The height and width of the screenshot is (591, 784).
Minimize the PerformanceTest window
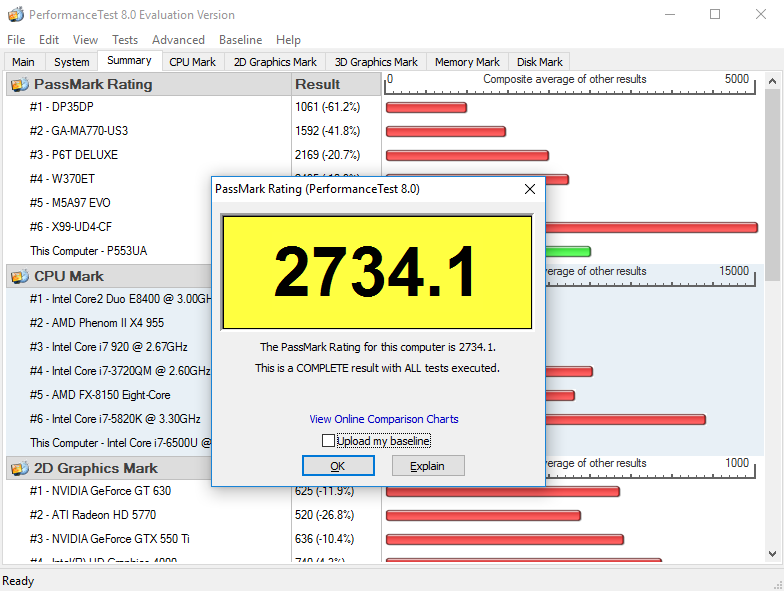[670, 14]
